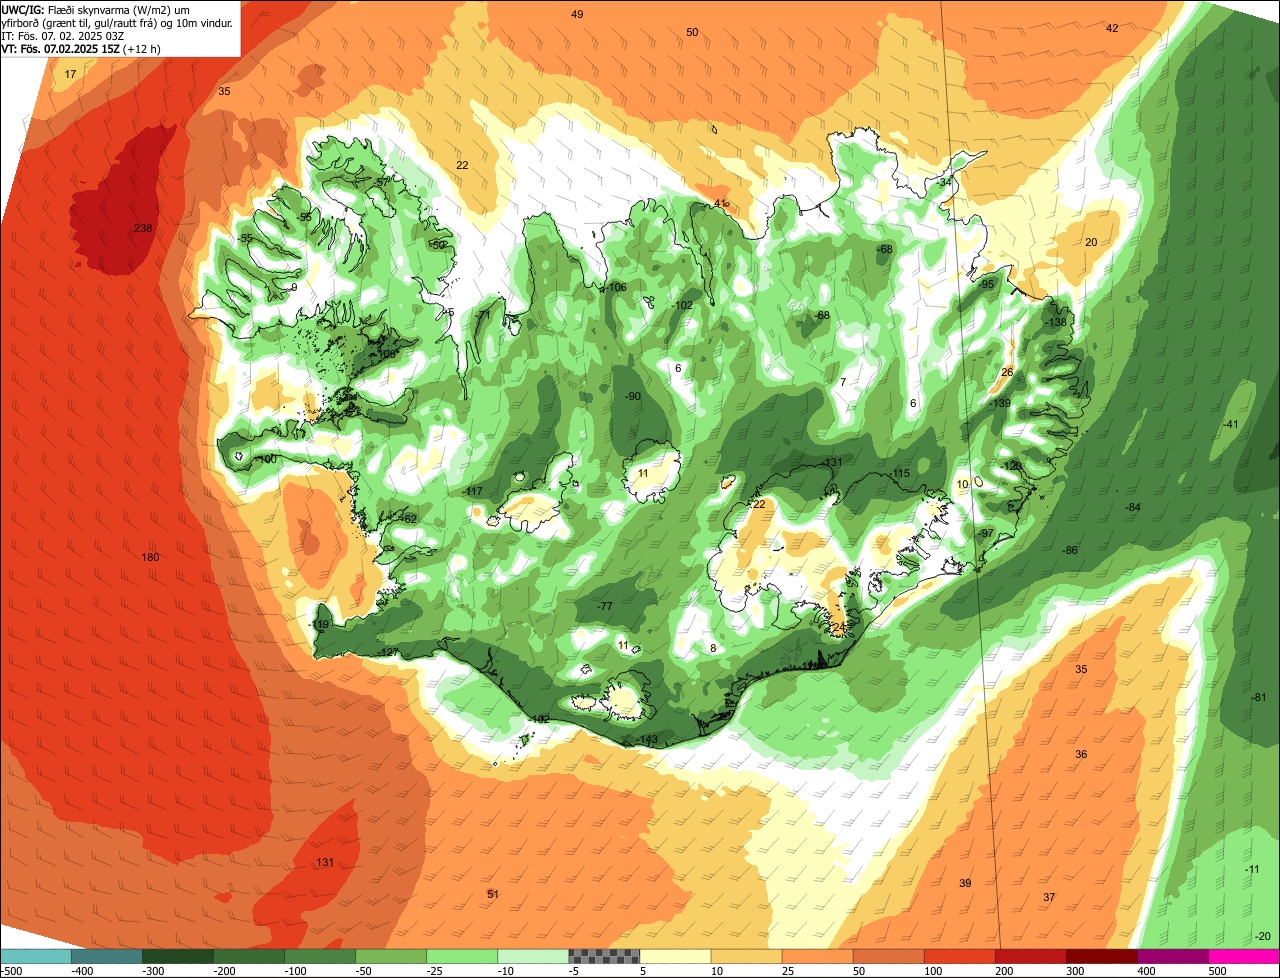This screenshot has width=1280, height=978.
Task: Click the pale green -10 to -5 legend swatch
Action: [533, 956]
